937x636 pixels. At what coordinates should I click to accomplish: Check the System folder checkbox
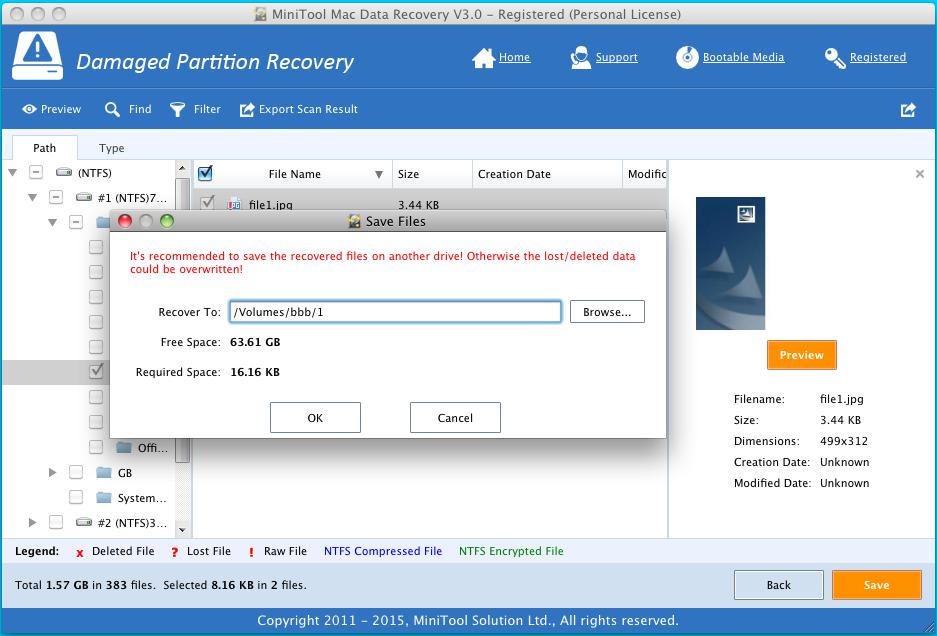point(76,497)
